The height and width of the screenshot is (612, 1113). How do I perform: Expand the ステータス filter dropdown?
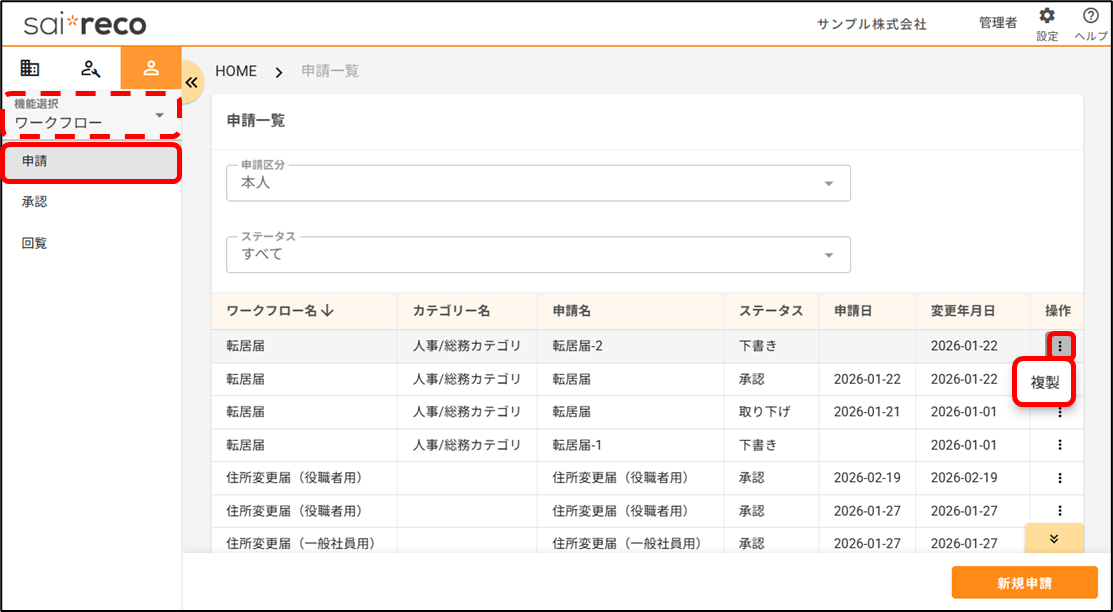tap(538, 255)
